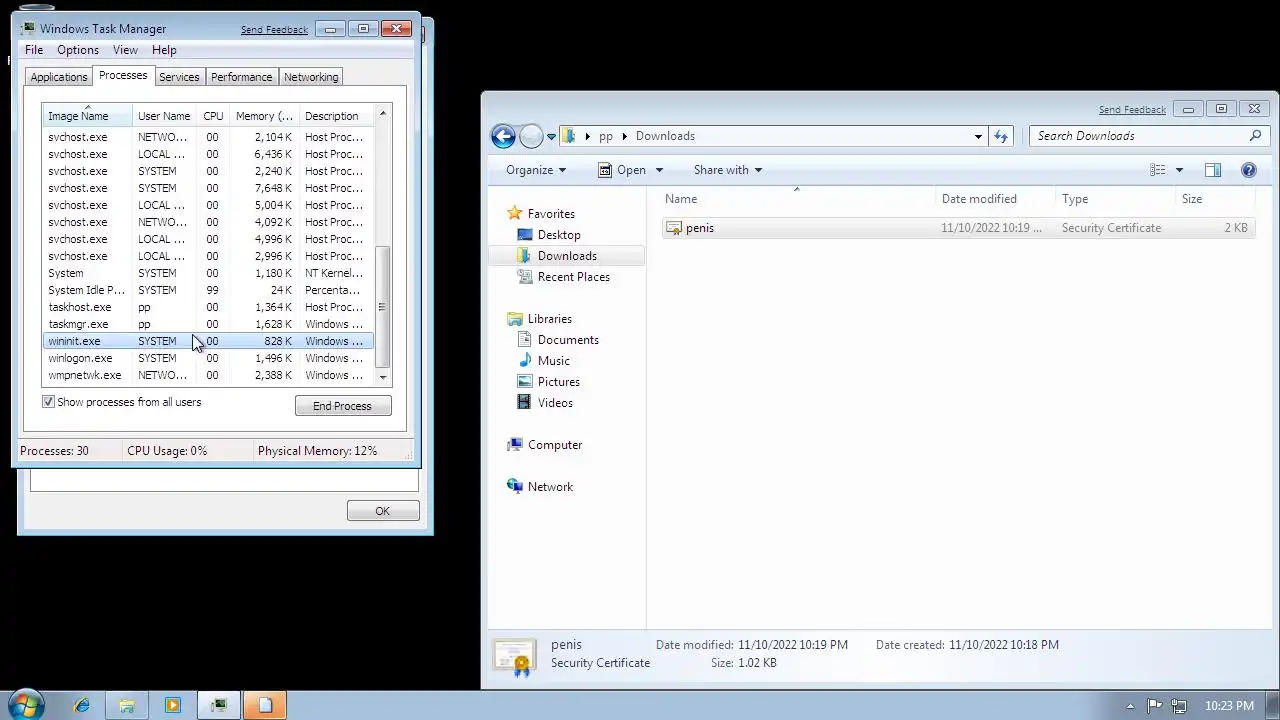Viewport: 1280px width, 720px height.
Task: Show hidden tray icons arrow
Action: point(1130,706)
